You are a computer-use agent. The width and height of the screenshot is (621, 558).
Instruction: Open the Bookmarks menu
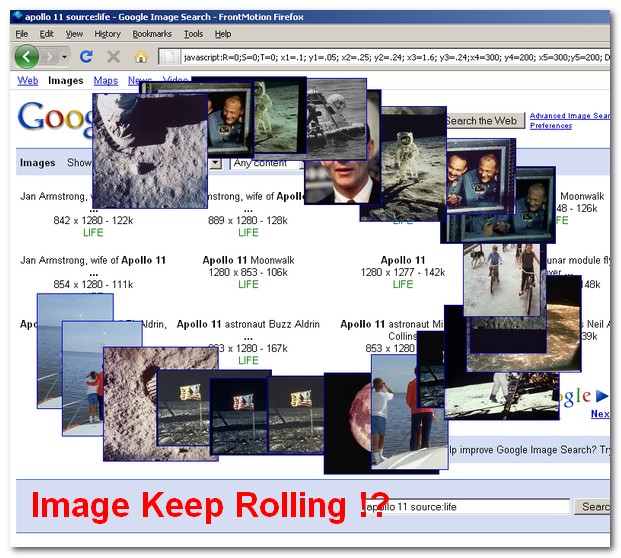click(x=152, y=34)
